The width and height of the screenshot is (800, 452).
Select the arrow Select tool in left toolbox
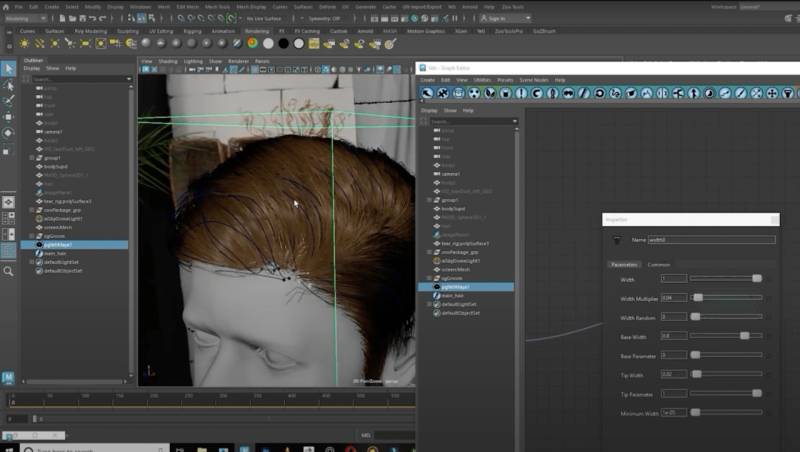[x=8, y=68]
